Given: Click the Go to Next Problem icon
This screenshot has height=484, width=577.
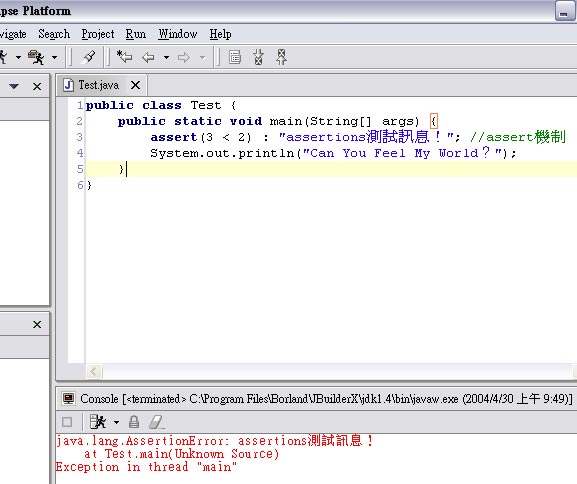Looking at the screenshot, I should tap(258, 57).
